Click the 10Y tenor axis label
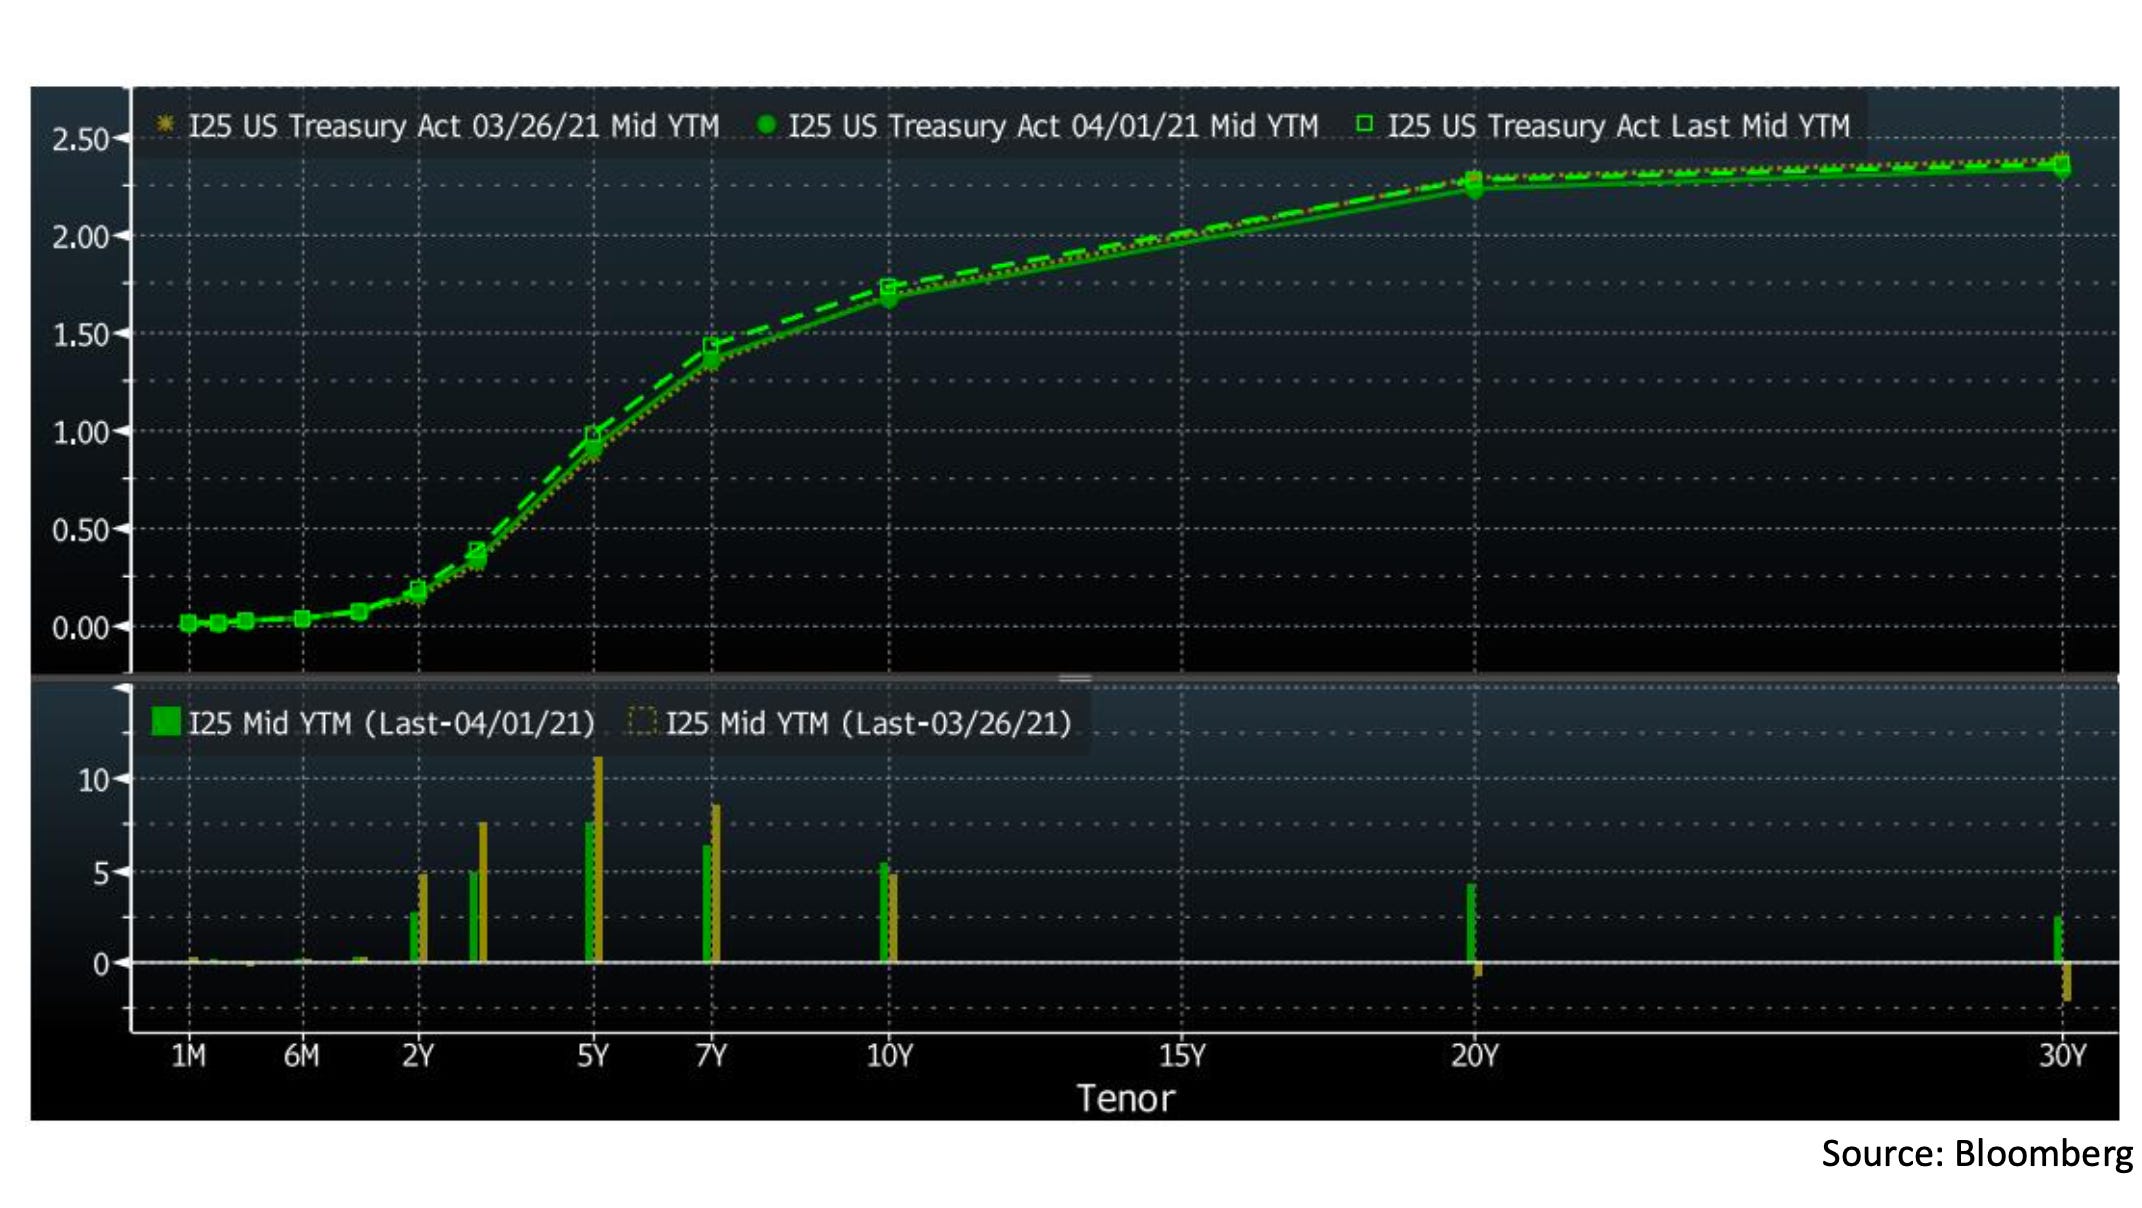Viewport: 2142px width, 1208px height. tap(889, 1055)
